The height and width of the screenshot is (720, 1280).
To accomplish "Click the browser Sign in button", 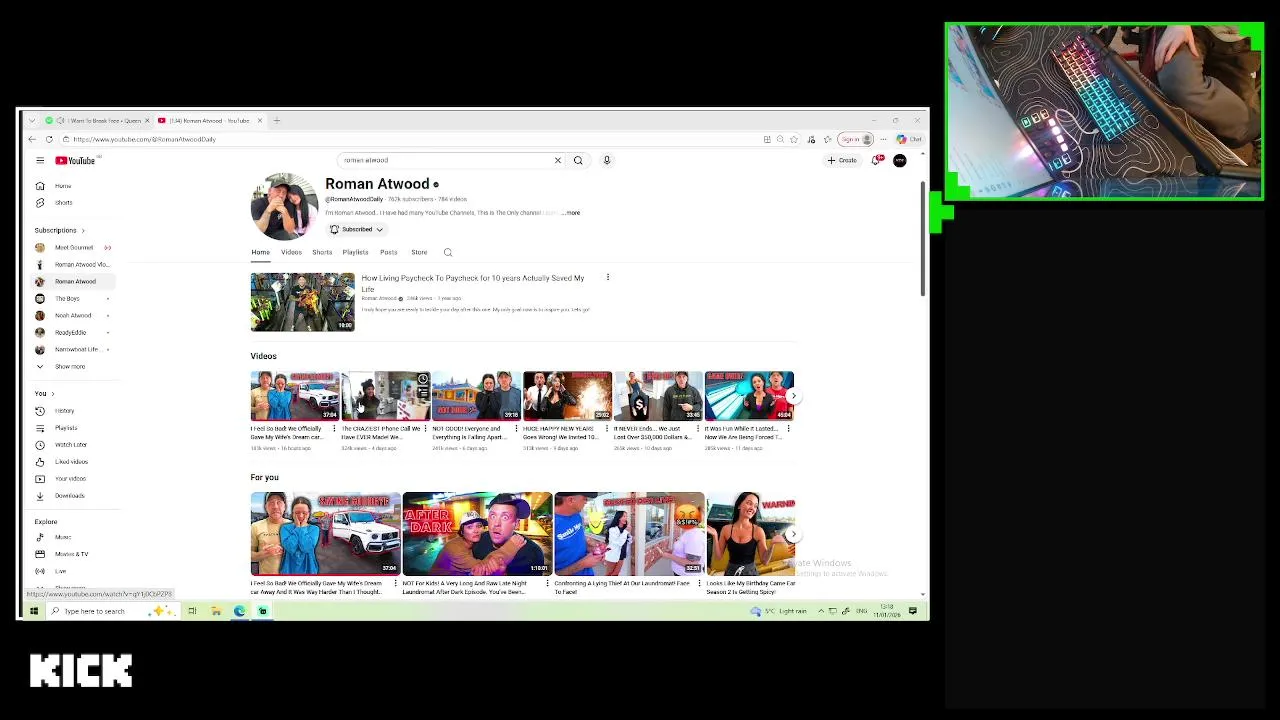I will point(856,139).
